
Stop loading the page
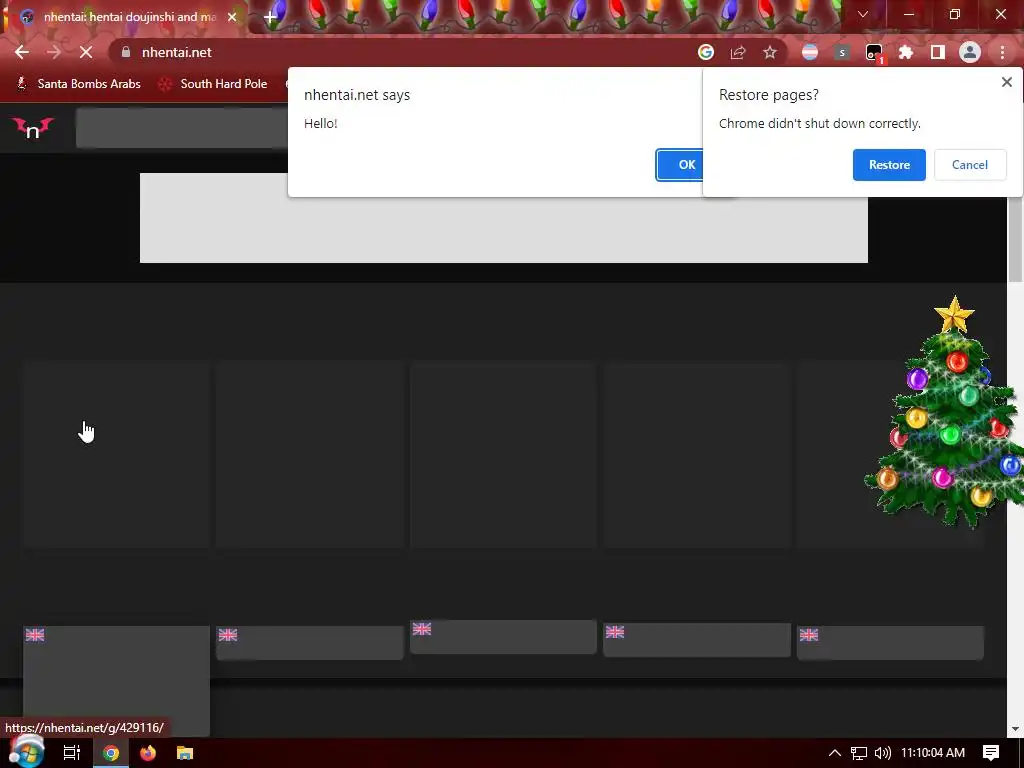click(x=86, y=52)
